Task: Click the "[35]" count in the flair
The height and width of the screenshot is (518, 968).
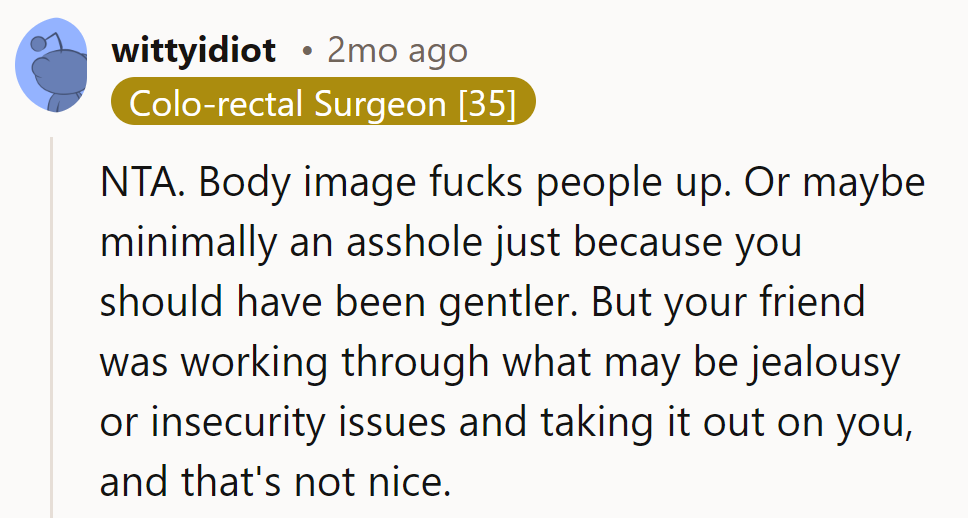Action: pos(487,103)
